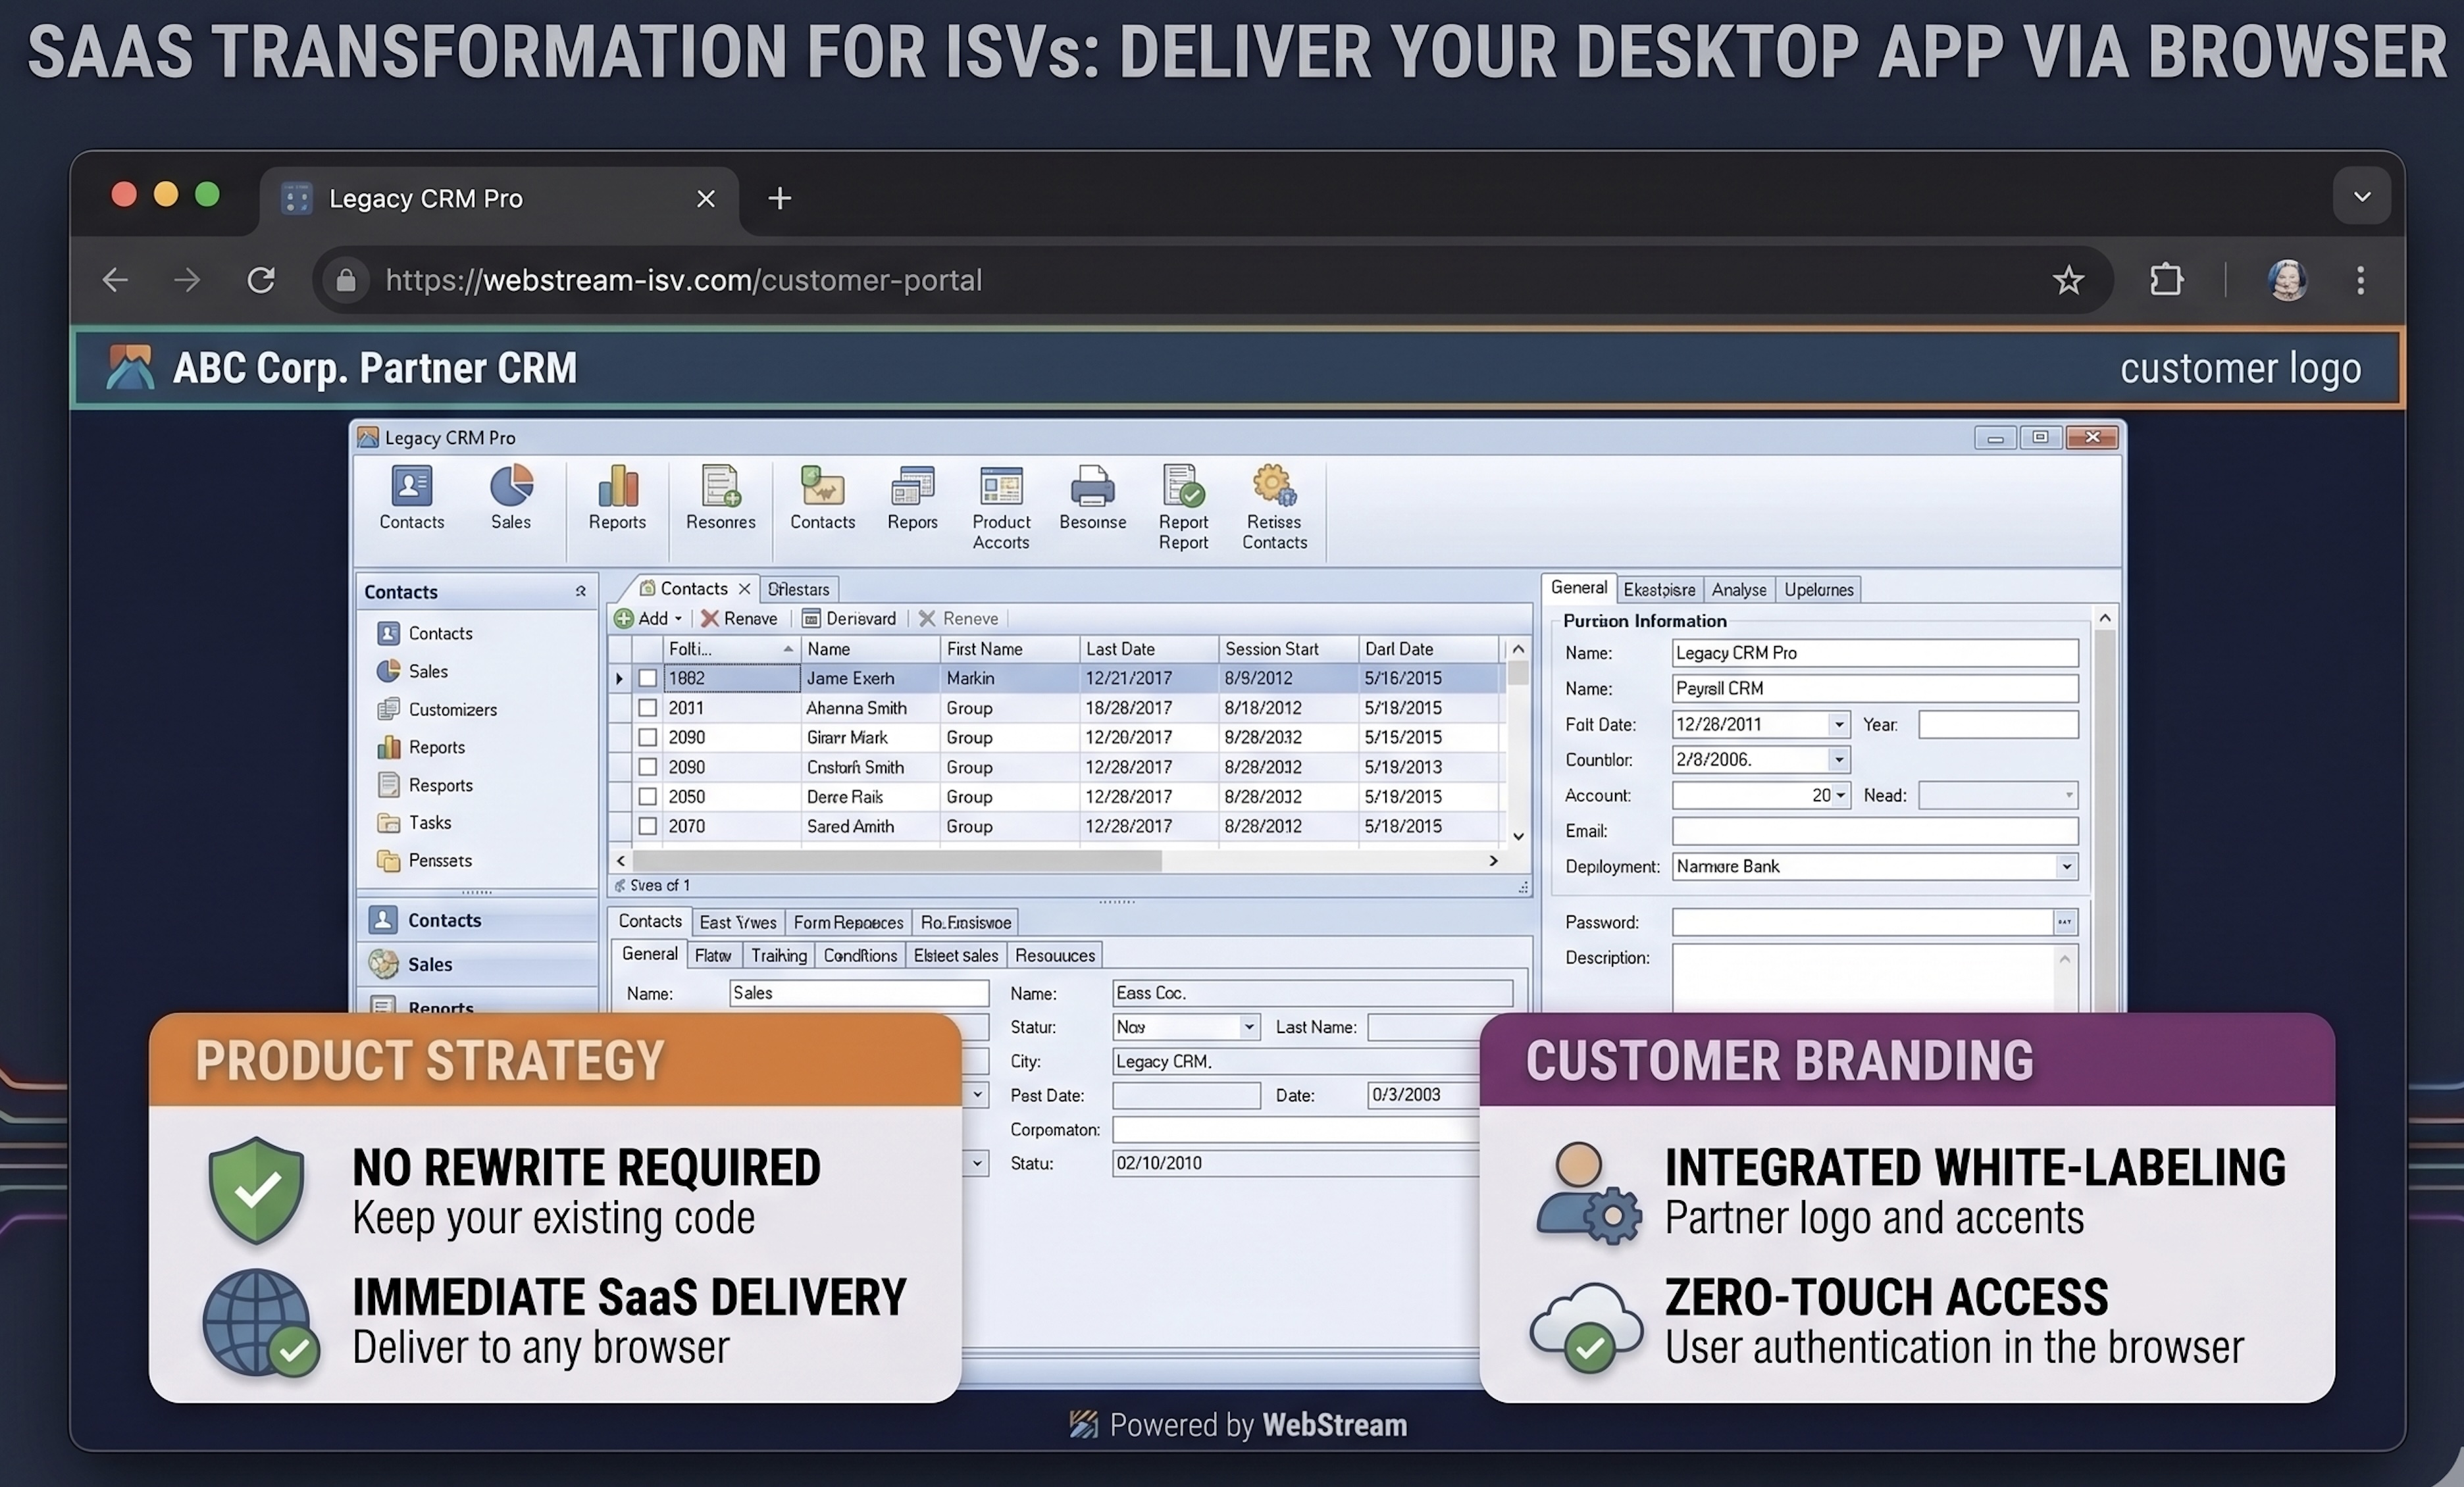This screenshot has width=2464, height=1487.
Task: Open the browser profile avatar
Action: (x=2287, y=280)
